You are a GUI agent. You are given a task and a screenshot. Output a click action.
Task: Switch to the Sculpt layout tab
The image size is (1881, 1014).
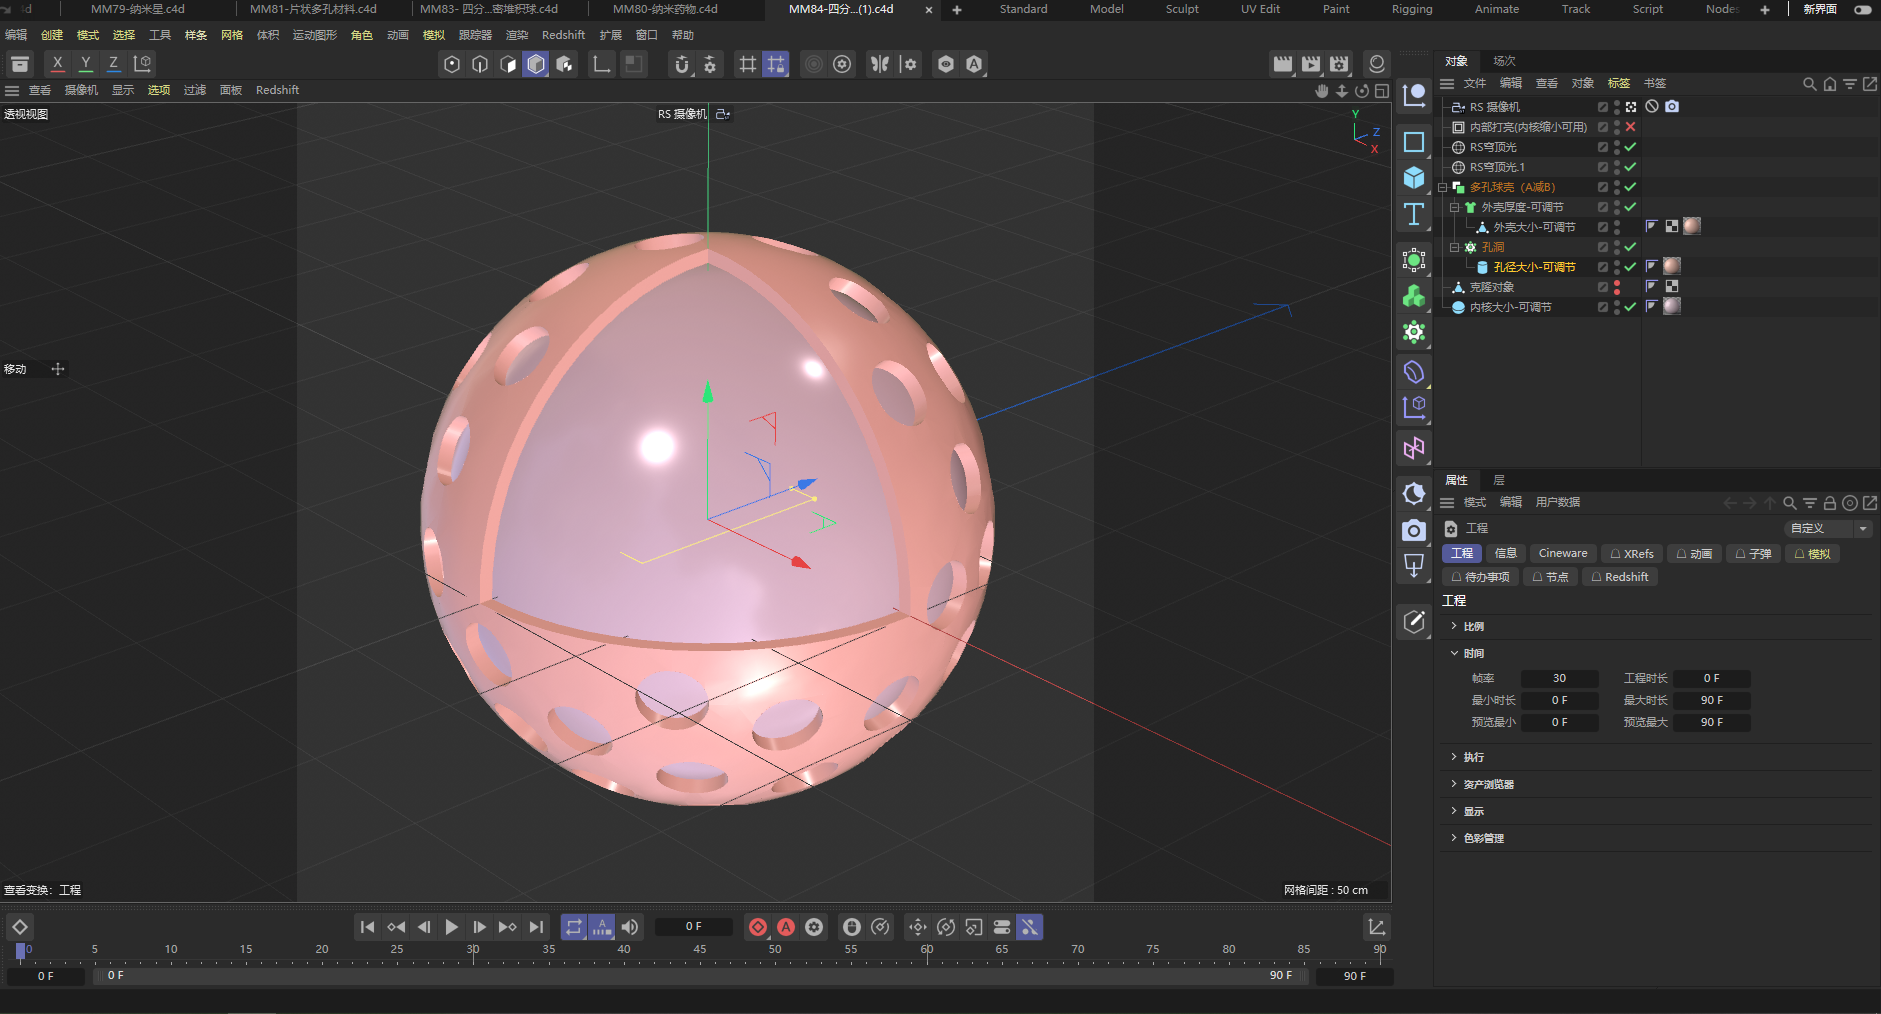tap(1182, 9)
